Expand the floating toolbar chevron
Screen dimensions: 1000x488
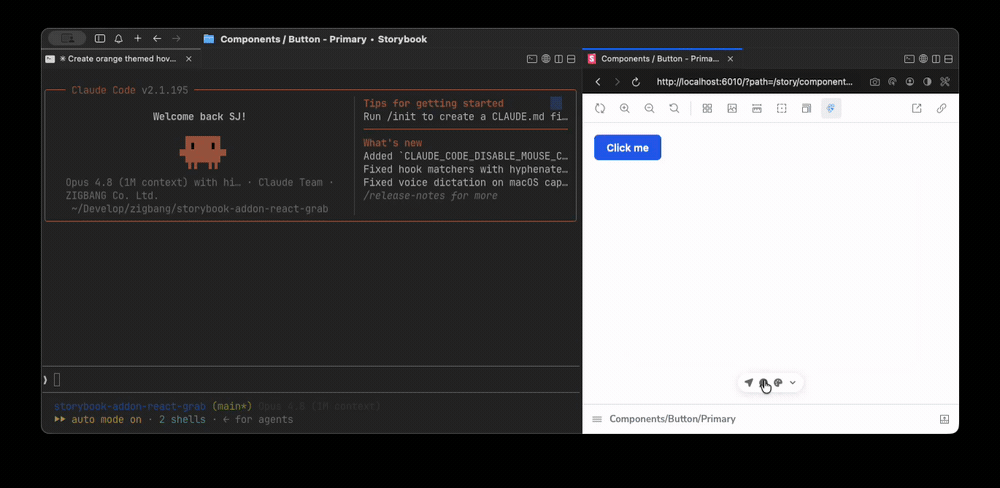point(793,383)
